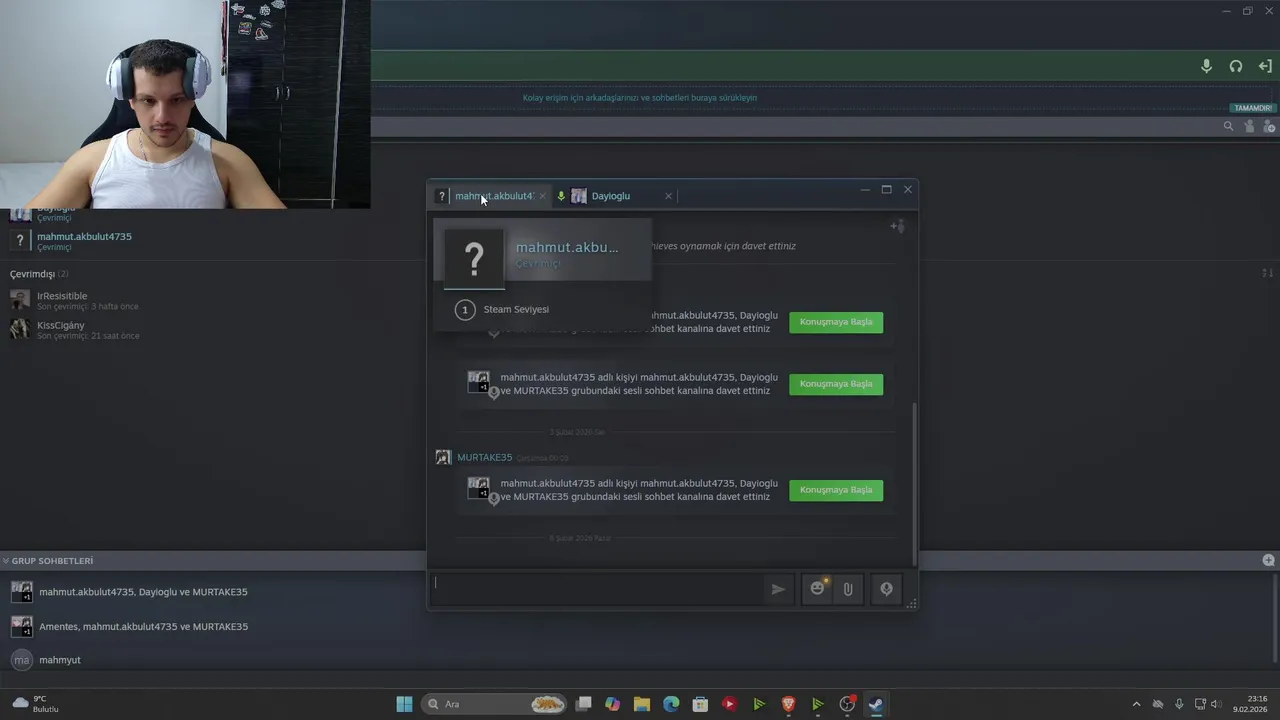Focus the chat message input field
Screen dimensions: 1280x720
pos(597,589)
